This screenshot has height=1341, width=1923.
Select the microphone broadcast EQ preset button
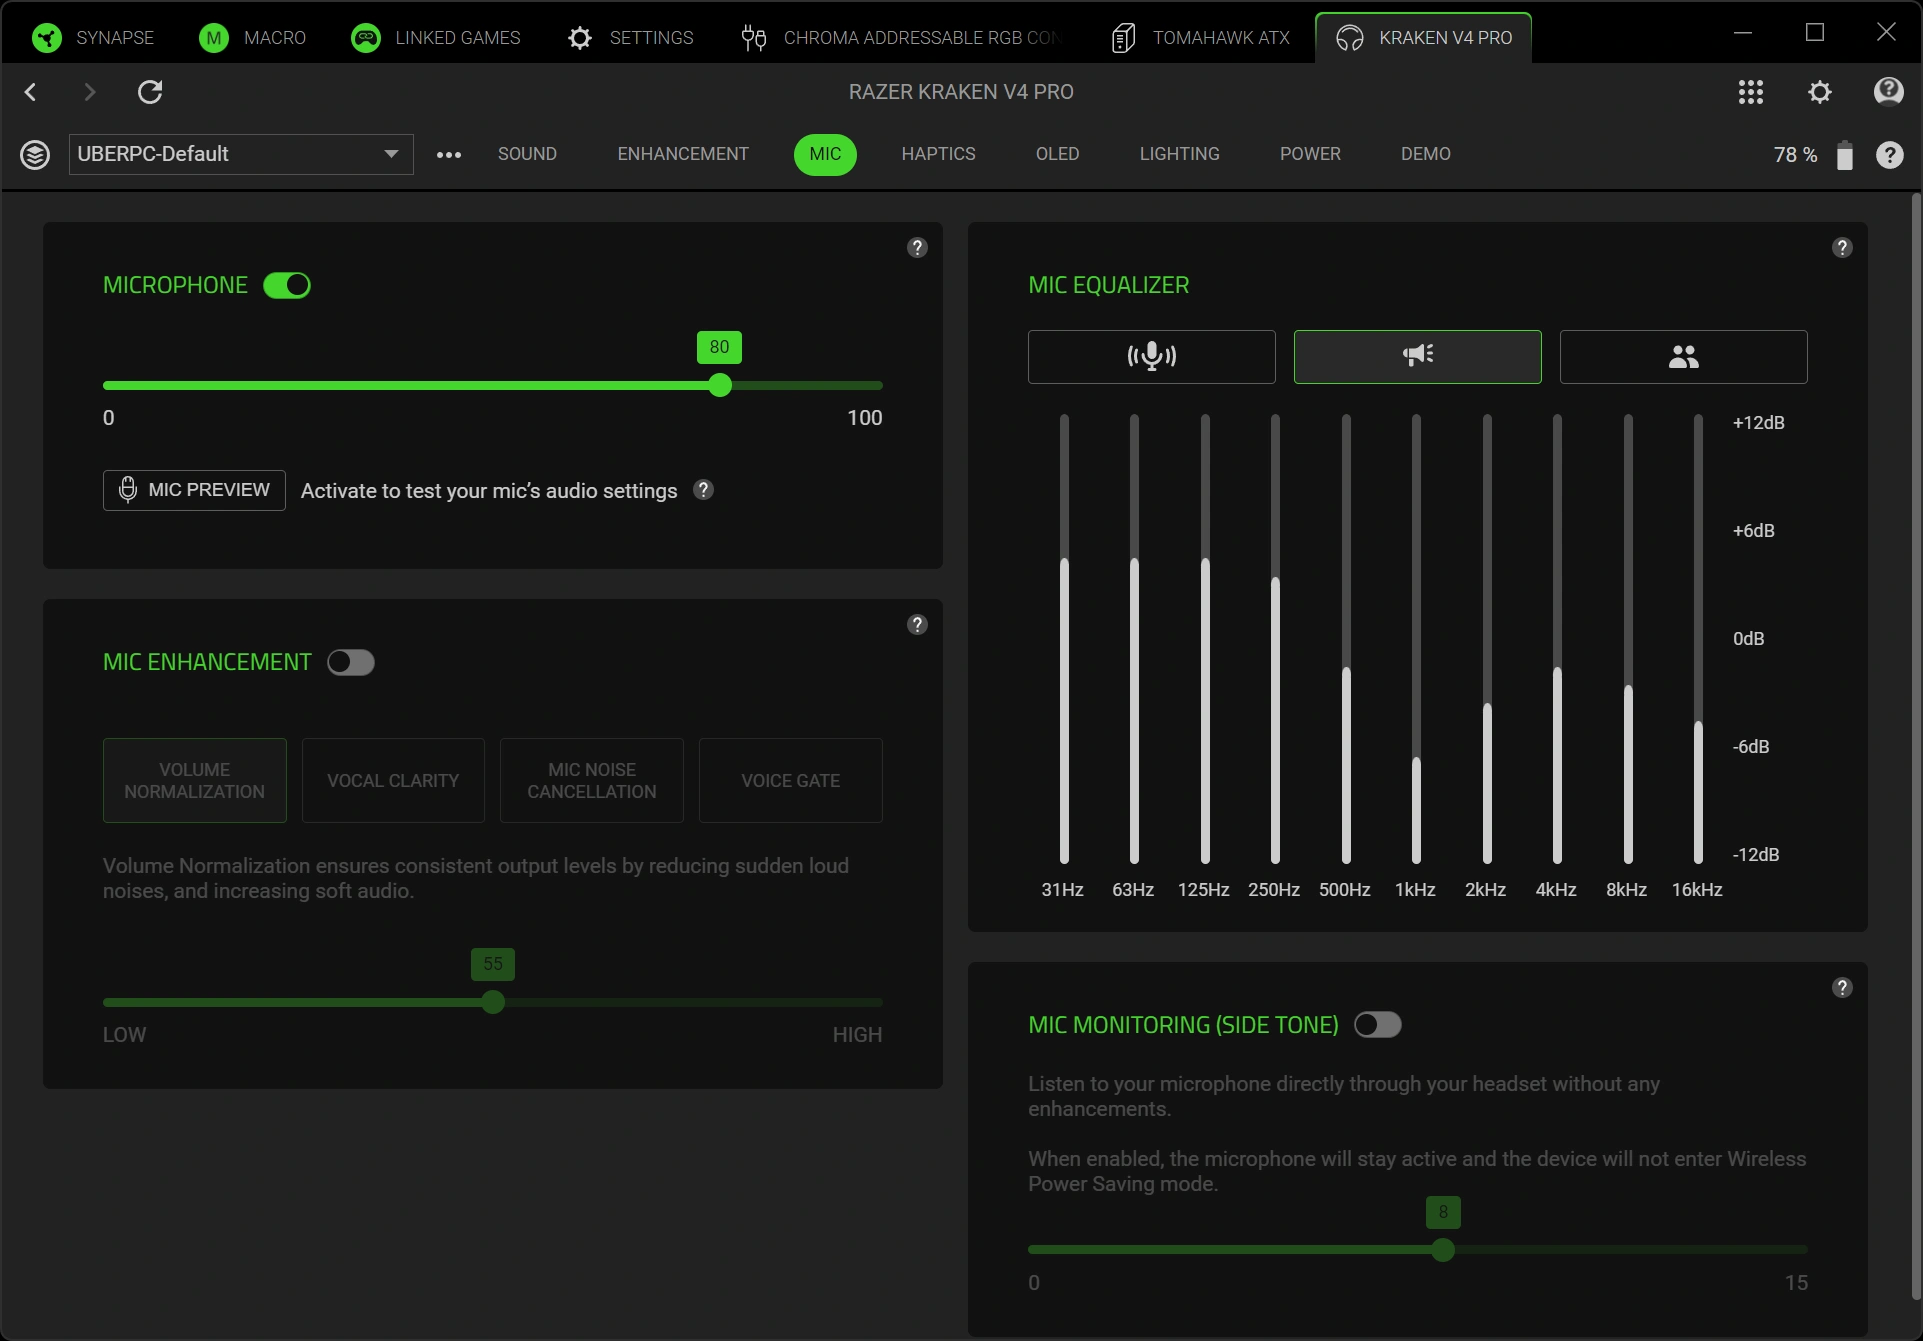(x=1151, y=357)
